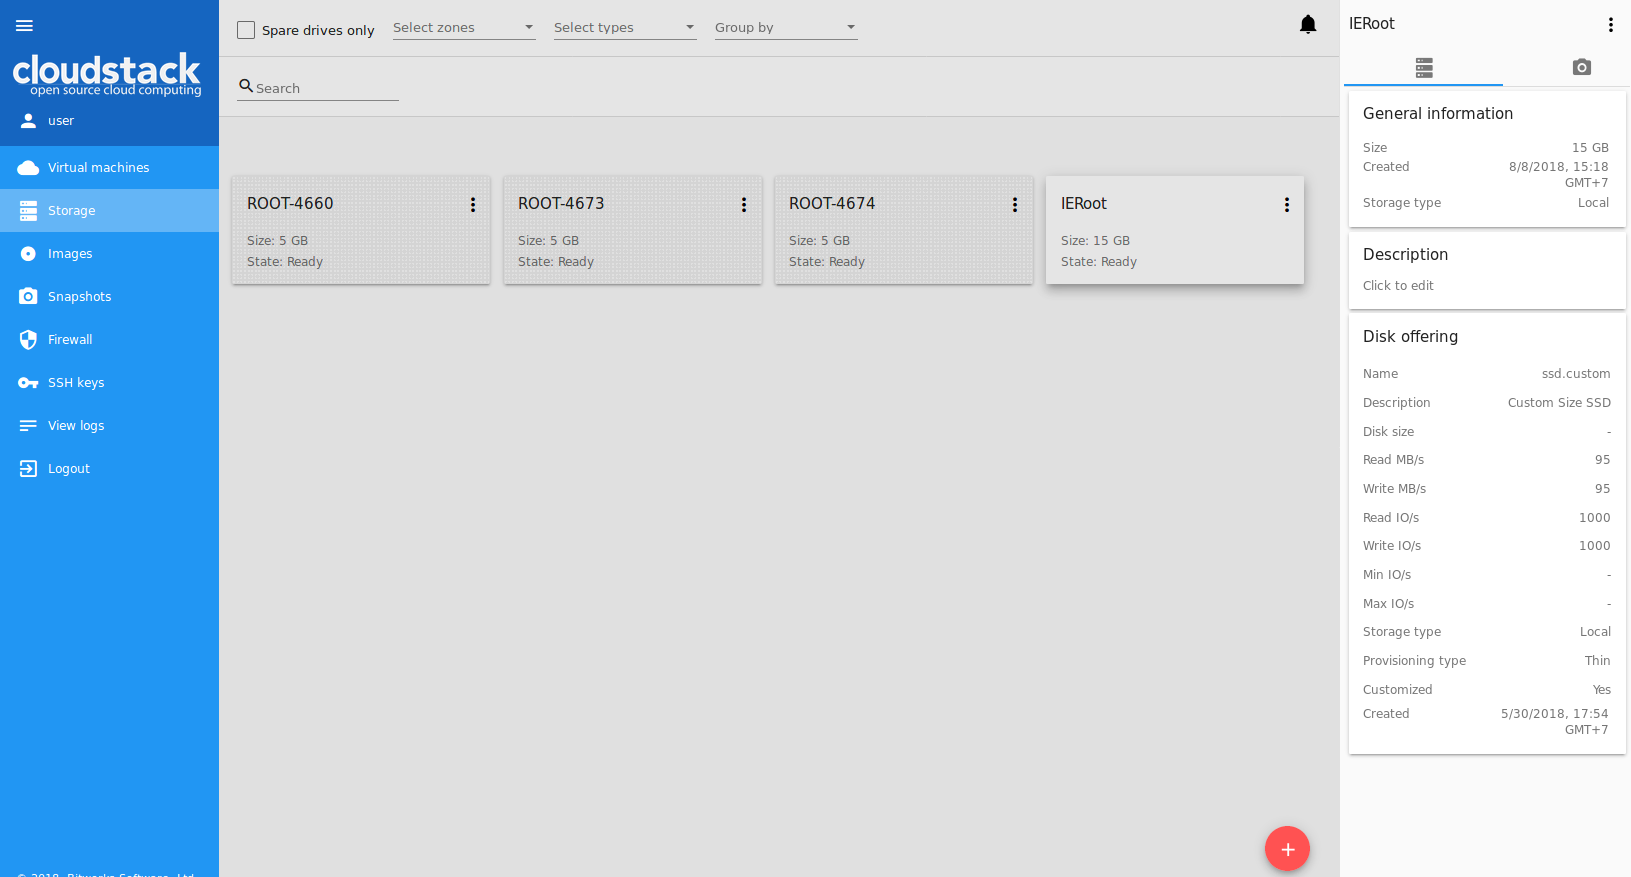Click the user profile icon

[x=28, y=121]
